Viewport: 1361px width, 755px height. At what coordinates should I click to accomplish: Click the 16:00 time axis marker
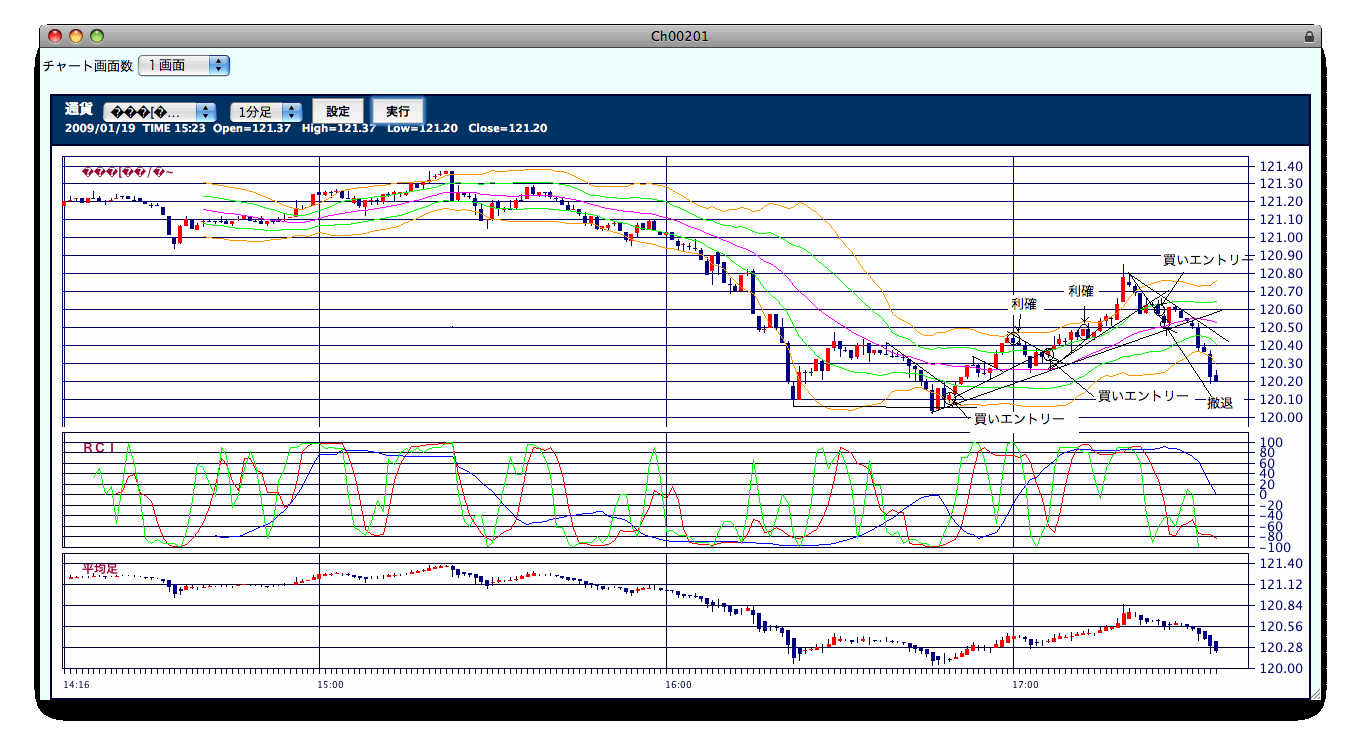tap(677, 685)
